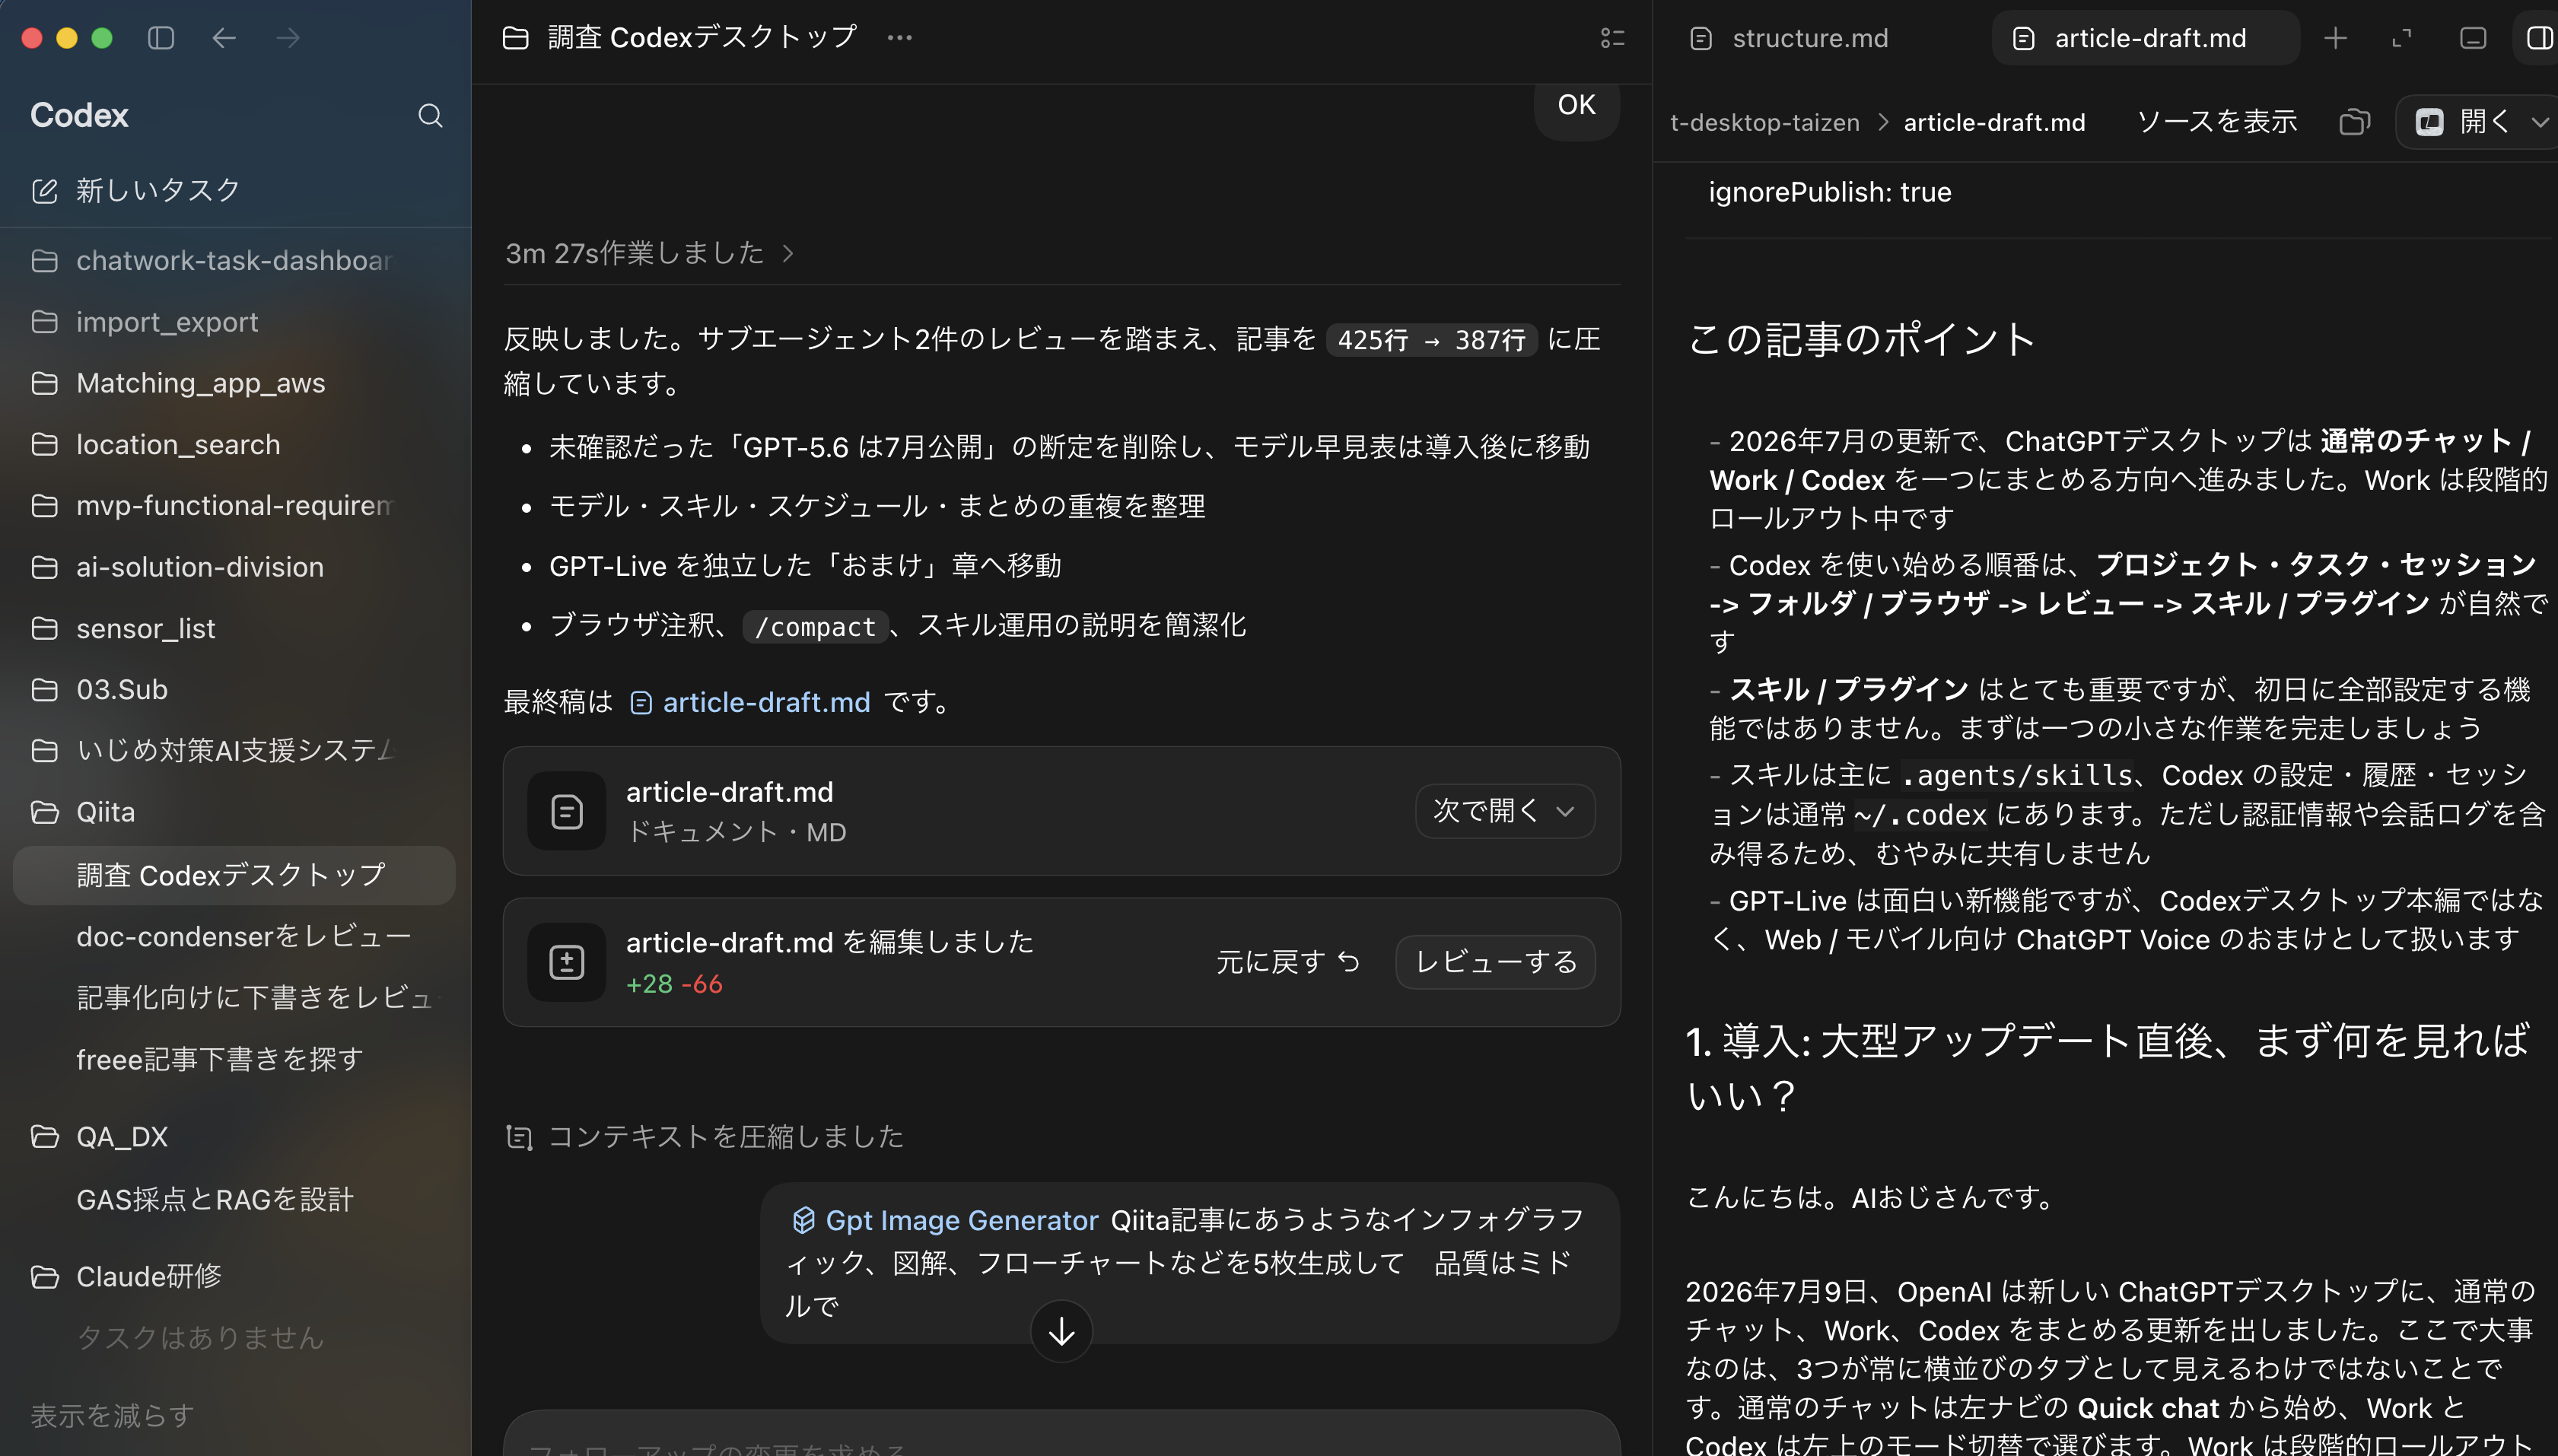This screenshot has width=2558, height=1456.
Task: Expand the 3m 27s作業しました details
Action: pyautogui.click(x=649, y=253)
